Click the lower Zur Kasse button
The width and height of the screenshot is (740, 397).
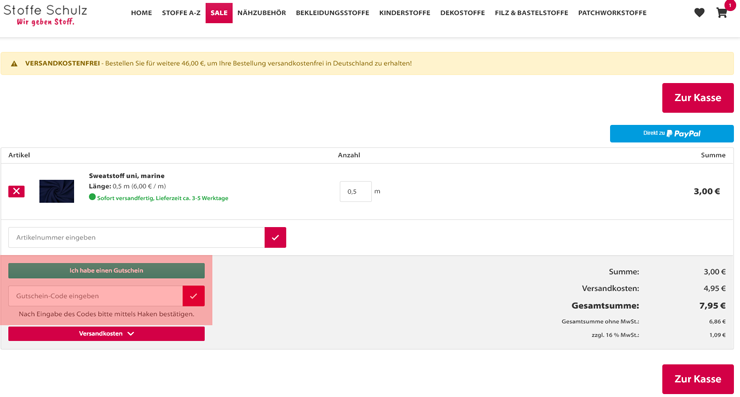pyautogui.click(x=698, y=379)
